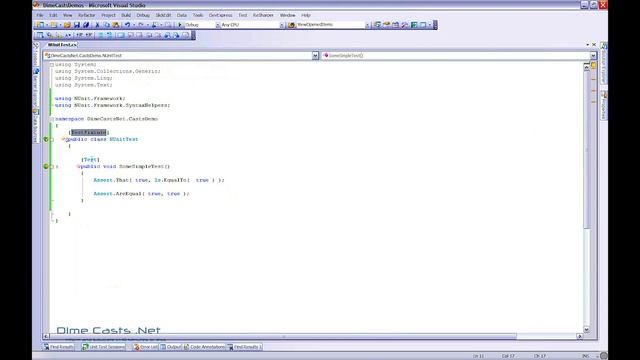The image size is (640, 360).
Task: Click the scroll right arrow in editor
Action: (x=580, y=336)
